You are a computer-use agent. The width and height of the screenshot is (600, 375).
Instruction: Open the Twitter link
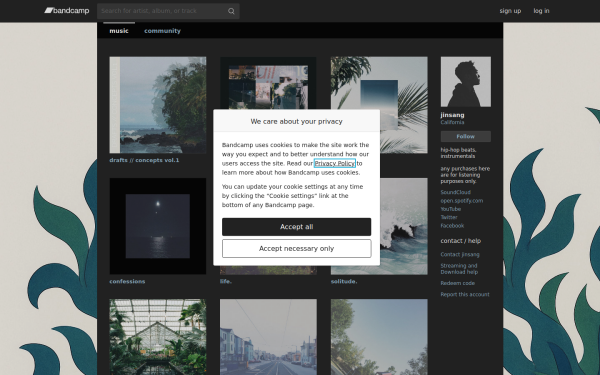click(x=449, y=217)
